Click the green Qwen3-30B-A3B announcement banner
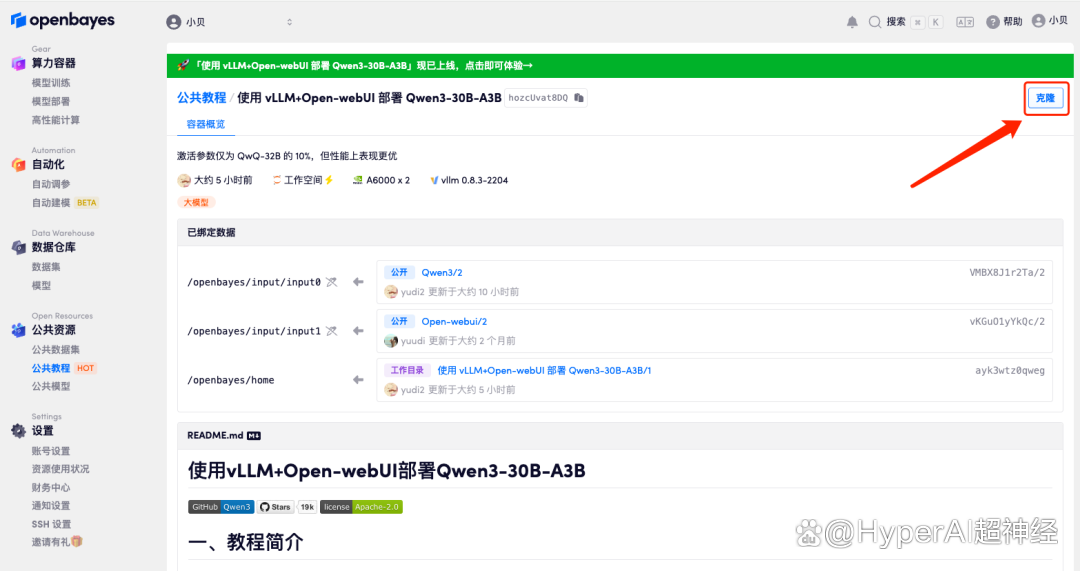The width and height of the screenshot is (1080, 571). coord(619,65)
